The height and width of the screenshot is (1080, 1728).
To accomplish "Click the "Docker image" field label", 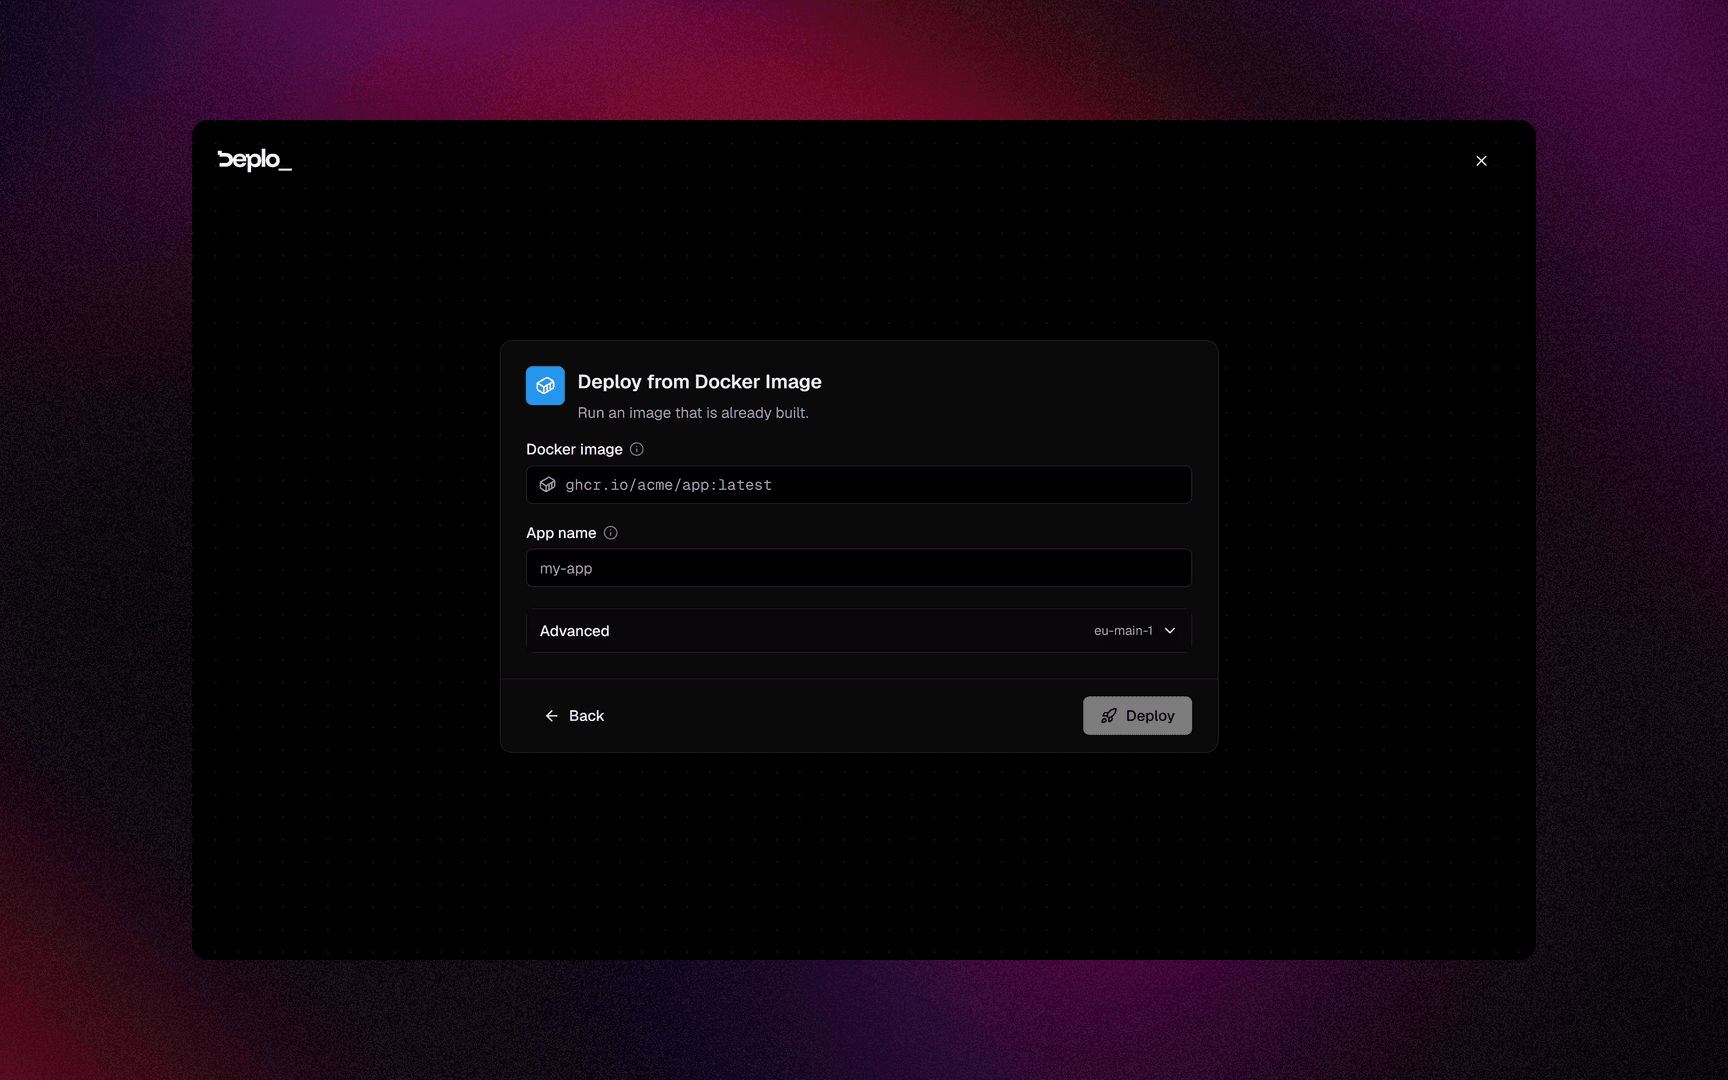I will coord(574,449).
